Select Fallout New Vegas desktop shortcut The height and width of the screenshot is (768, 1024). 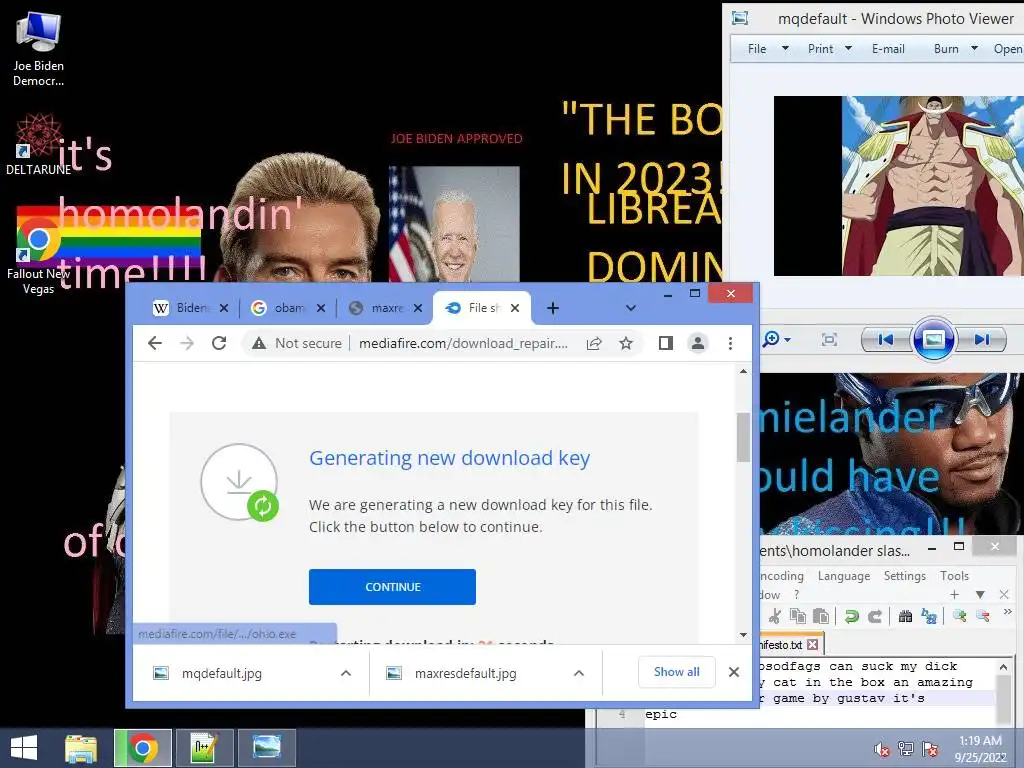(x=38, y=256)
